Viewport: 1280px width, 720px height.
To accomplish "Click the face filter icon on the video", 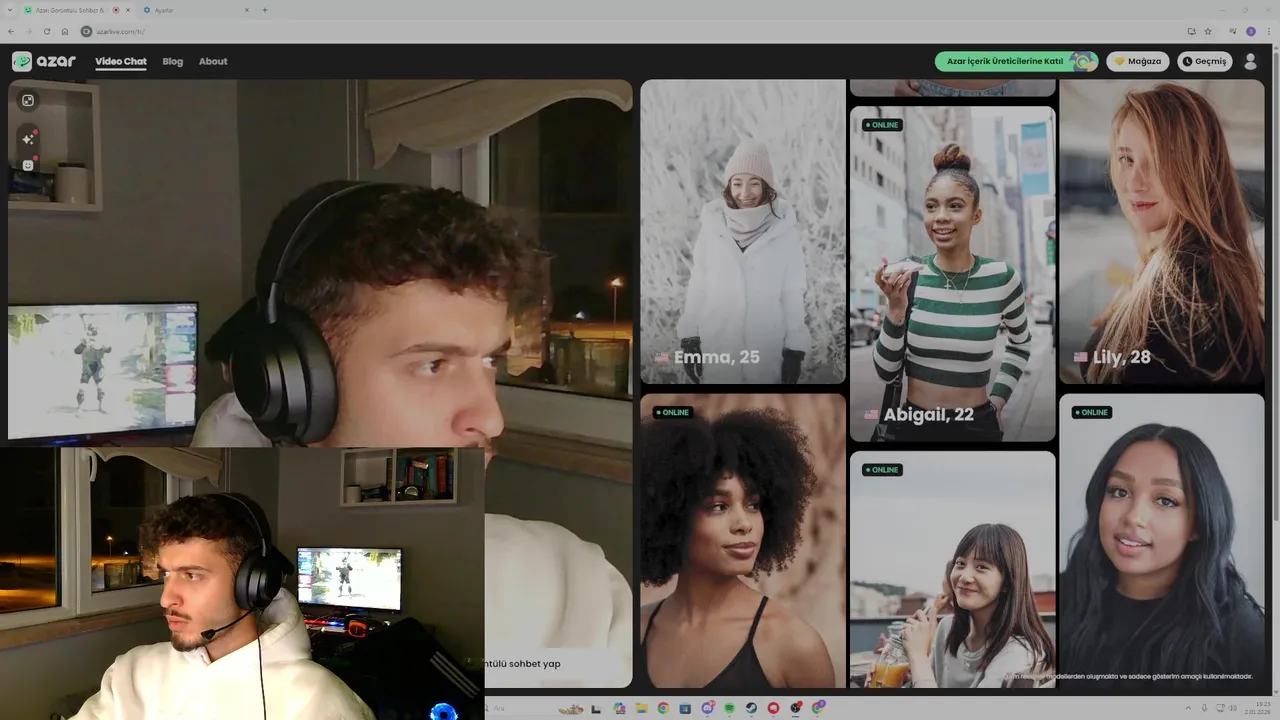I will point(28,165).
